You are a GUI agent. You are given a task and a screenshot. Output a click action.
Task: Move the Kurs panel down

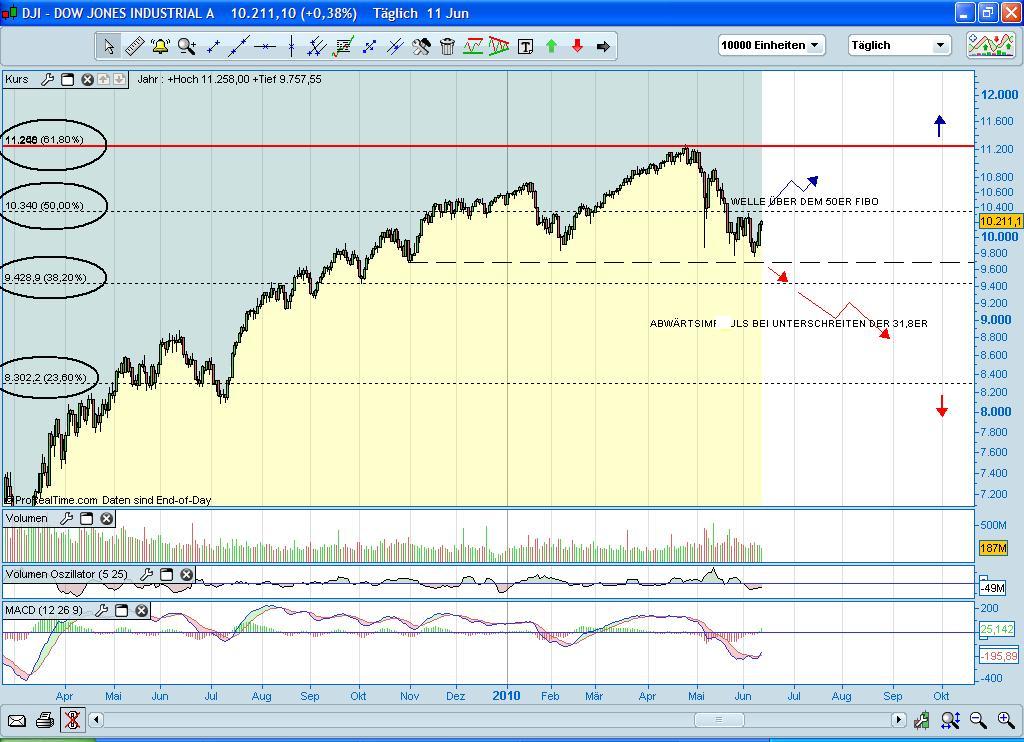(x=119, y=80)
